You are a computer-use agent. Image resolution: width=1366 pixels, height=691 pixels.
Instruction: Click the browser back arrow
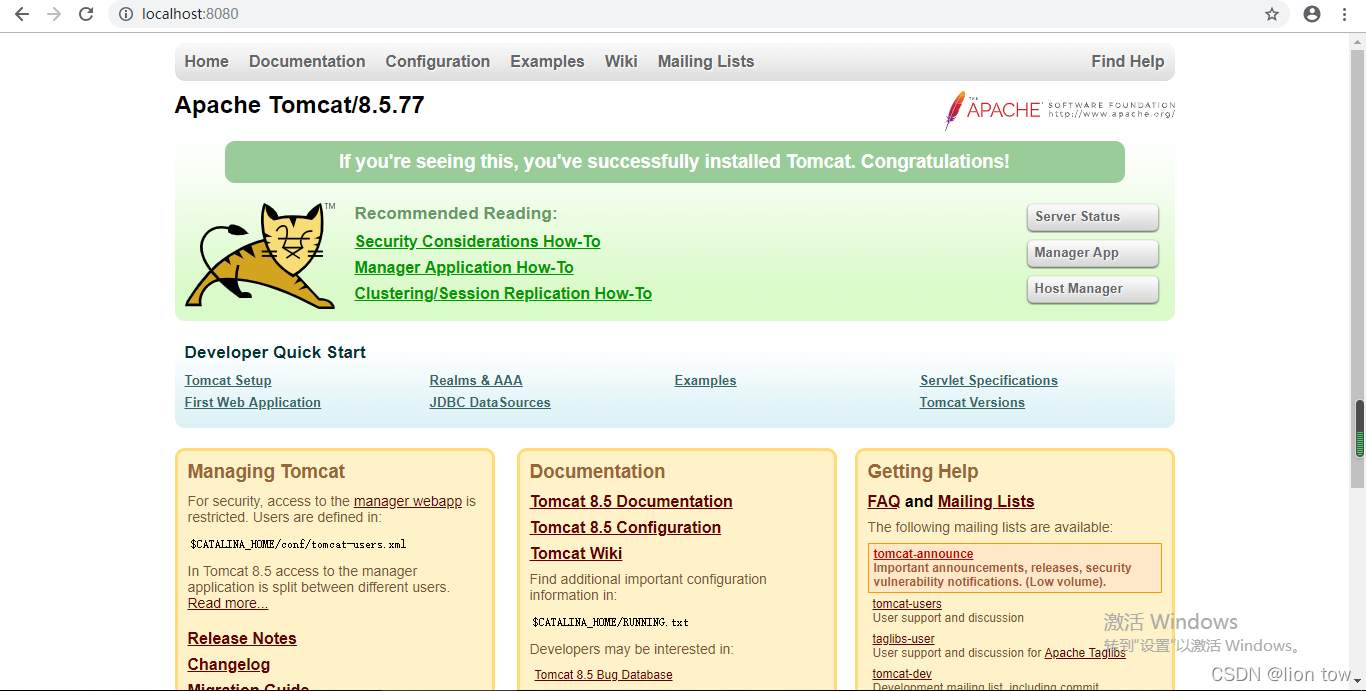click(x=22, y=14)
